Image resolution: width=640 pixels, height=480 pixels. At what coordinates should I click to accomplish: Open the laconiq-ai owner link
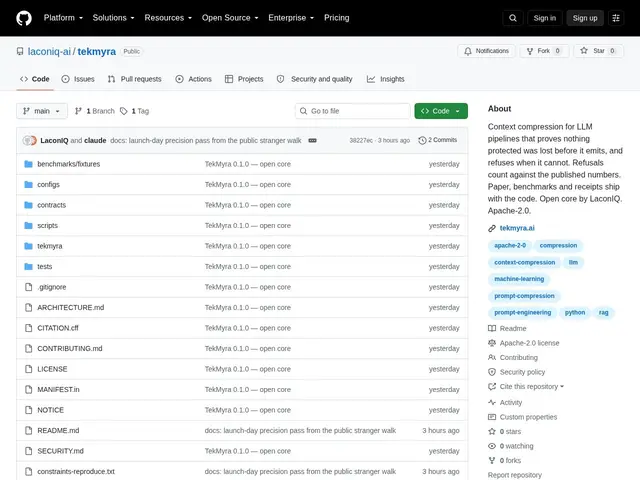coord(49,51)
